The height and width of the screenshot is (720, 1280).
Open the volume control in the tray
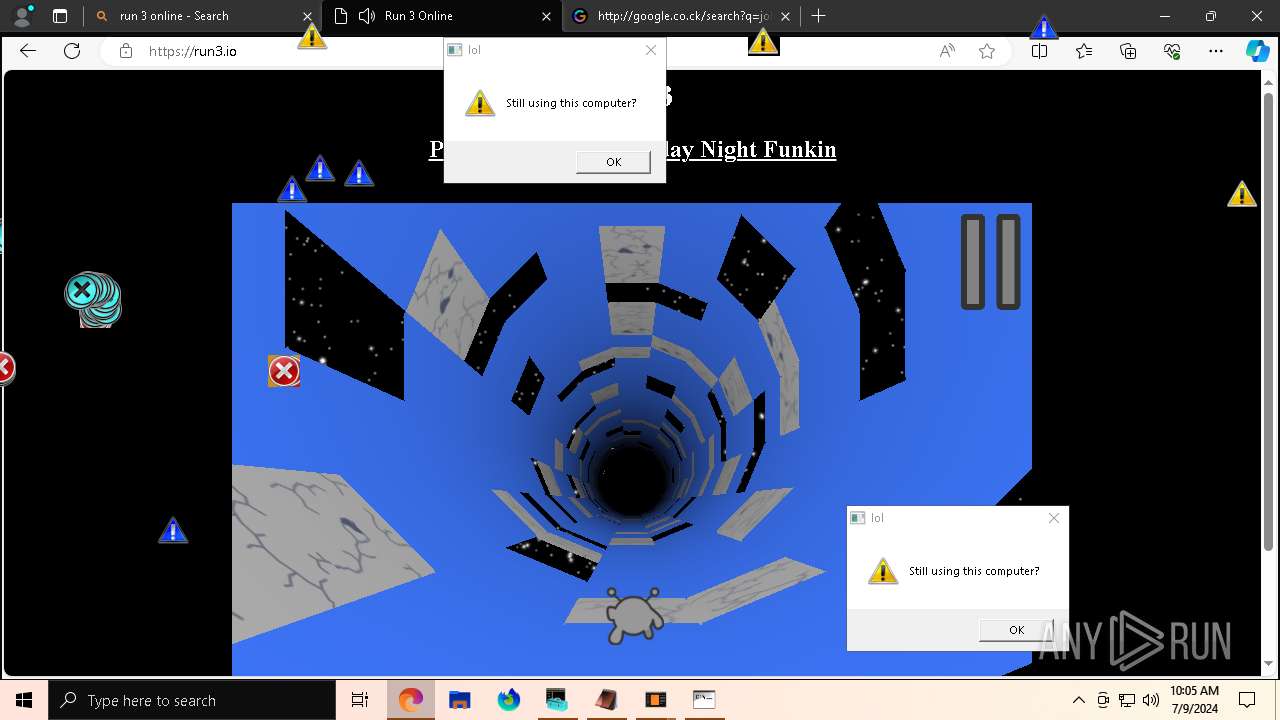click(x=1151, y=700)
